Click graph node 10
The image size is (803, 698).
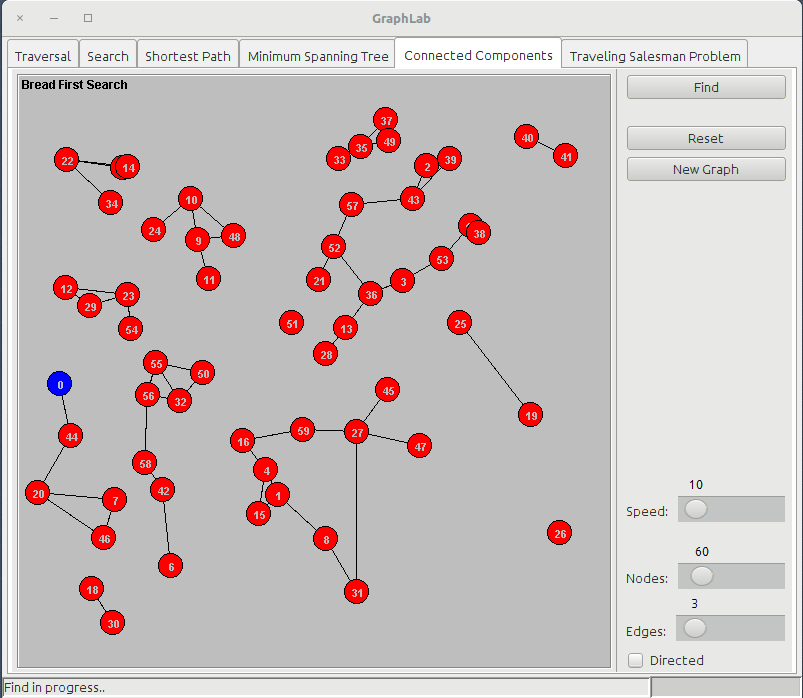click(x=191, y=199)
